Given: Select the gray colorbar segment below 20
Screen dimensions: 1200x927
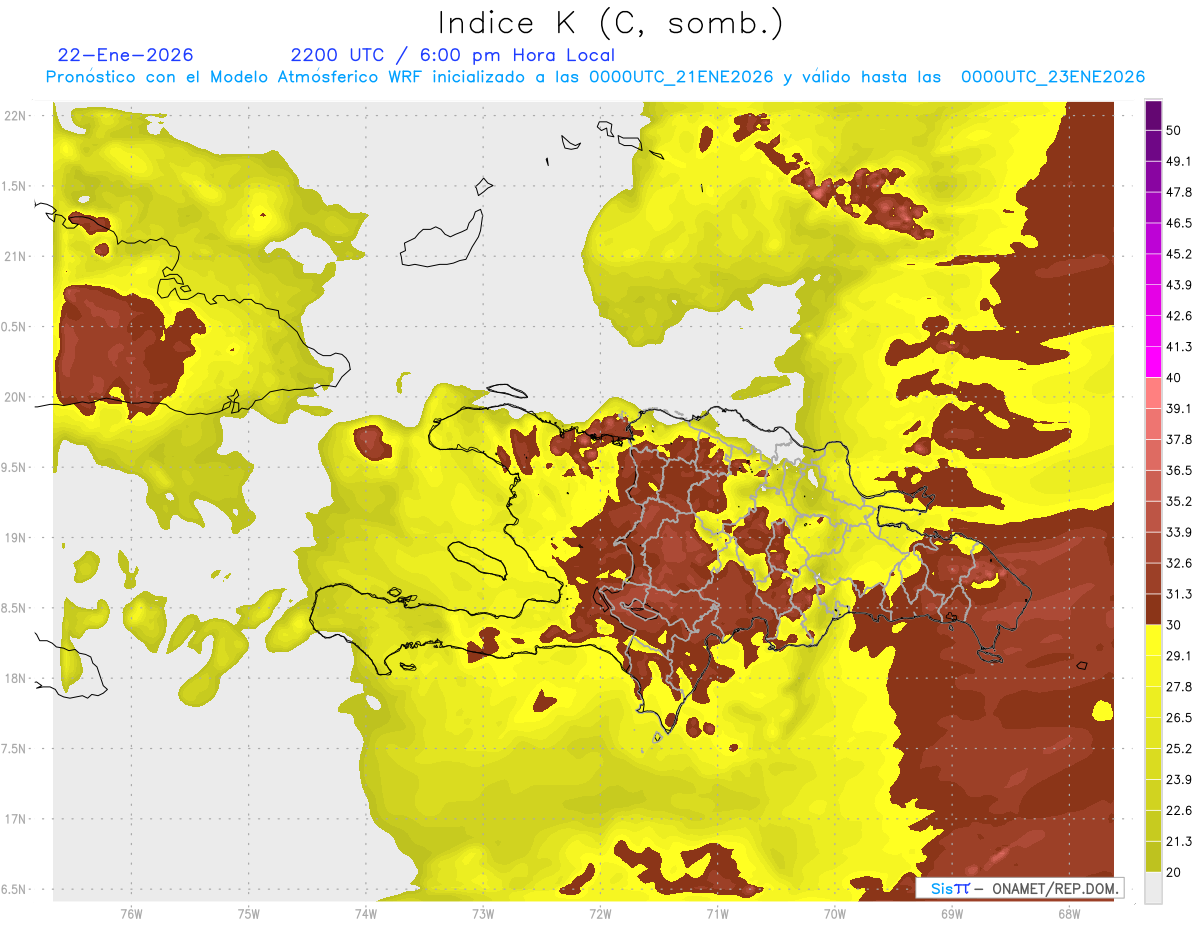Looking at the screenshot, I should [1153, 888].
